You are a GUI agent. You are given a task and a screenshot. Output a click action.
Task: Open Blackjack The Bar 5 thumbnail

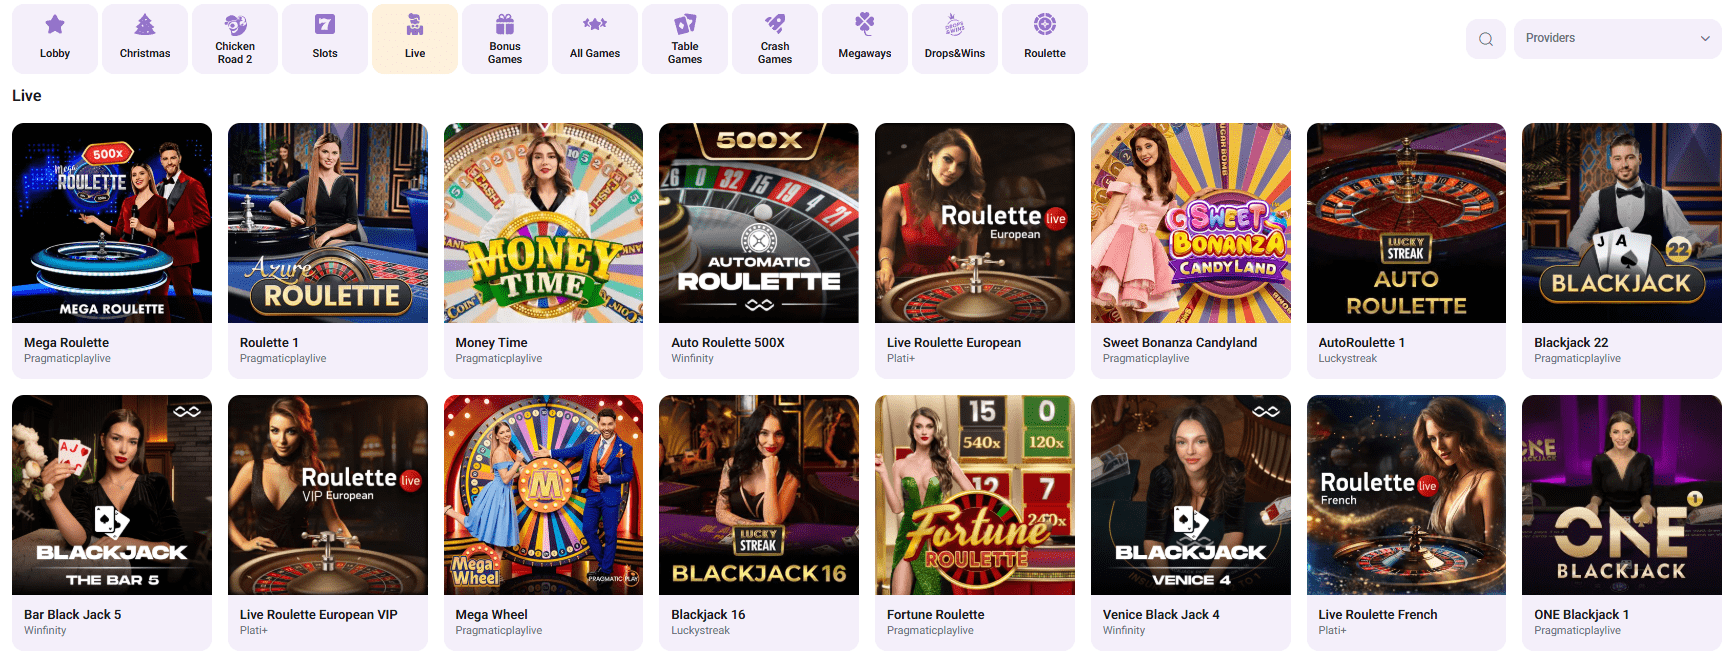[112, 495]
